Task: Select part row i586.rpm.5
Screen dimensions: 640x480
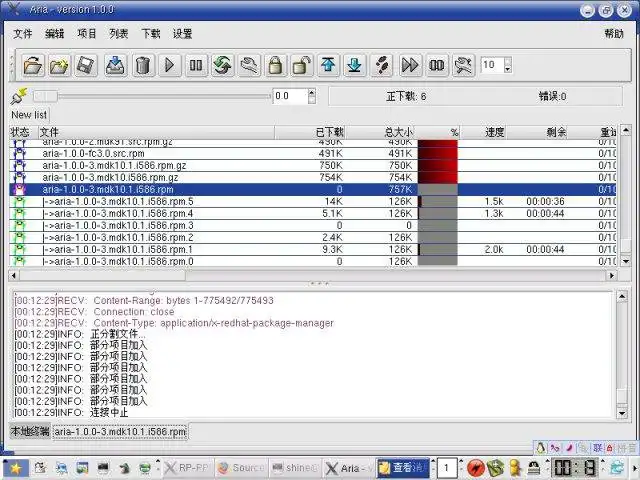Action: (x=313, y=202)
